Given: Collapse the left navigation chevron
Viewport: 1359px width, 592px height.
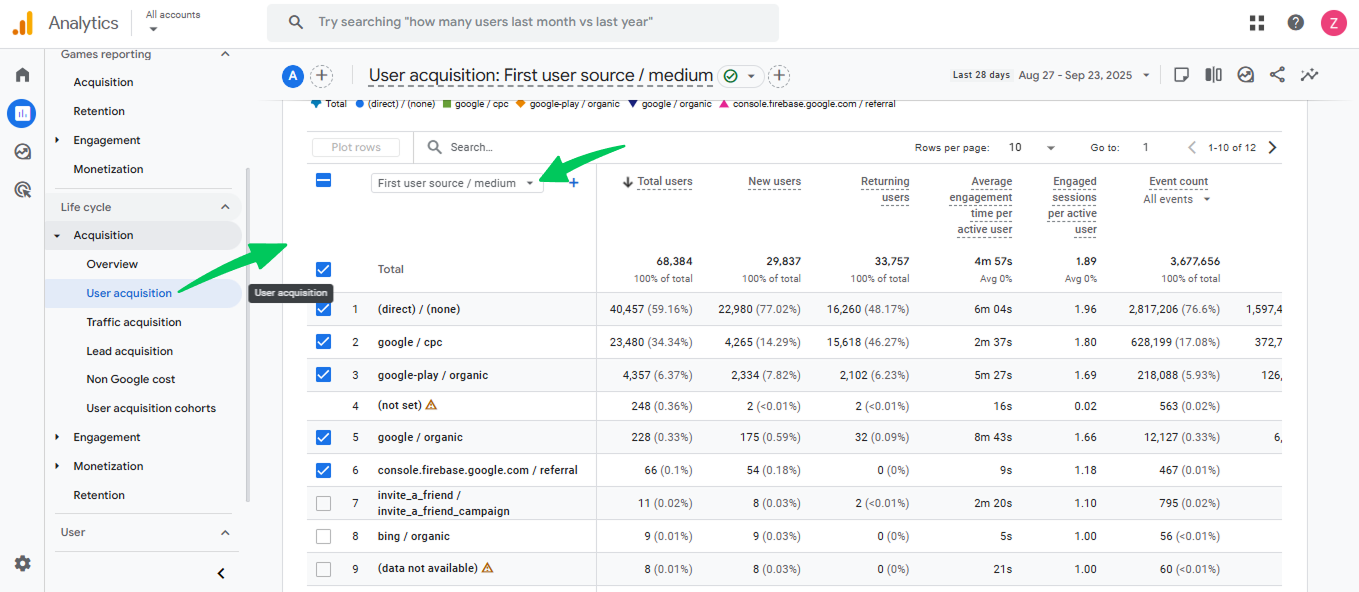Looking at the screenshot, I should [x=221, y=573].
